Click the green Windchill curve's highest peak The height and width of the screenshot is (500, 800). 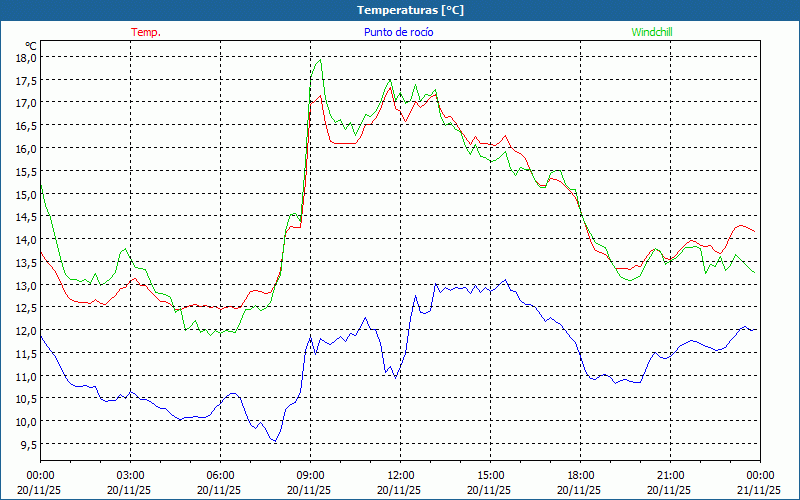click(320, 59)
